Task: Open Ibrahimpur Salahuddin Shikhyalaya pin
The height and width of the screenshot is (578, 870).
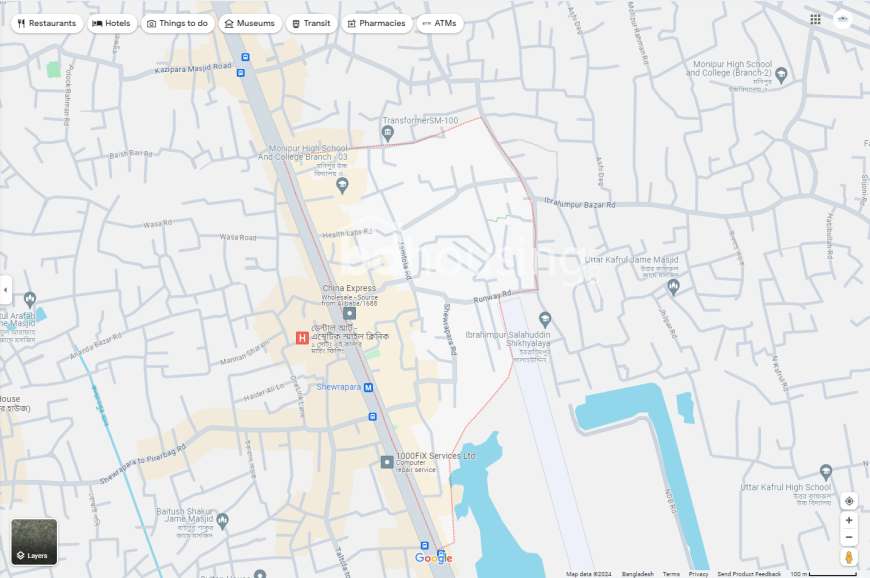Action: pyautogui.click(x=545, y=320)
